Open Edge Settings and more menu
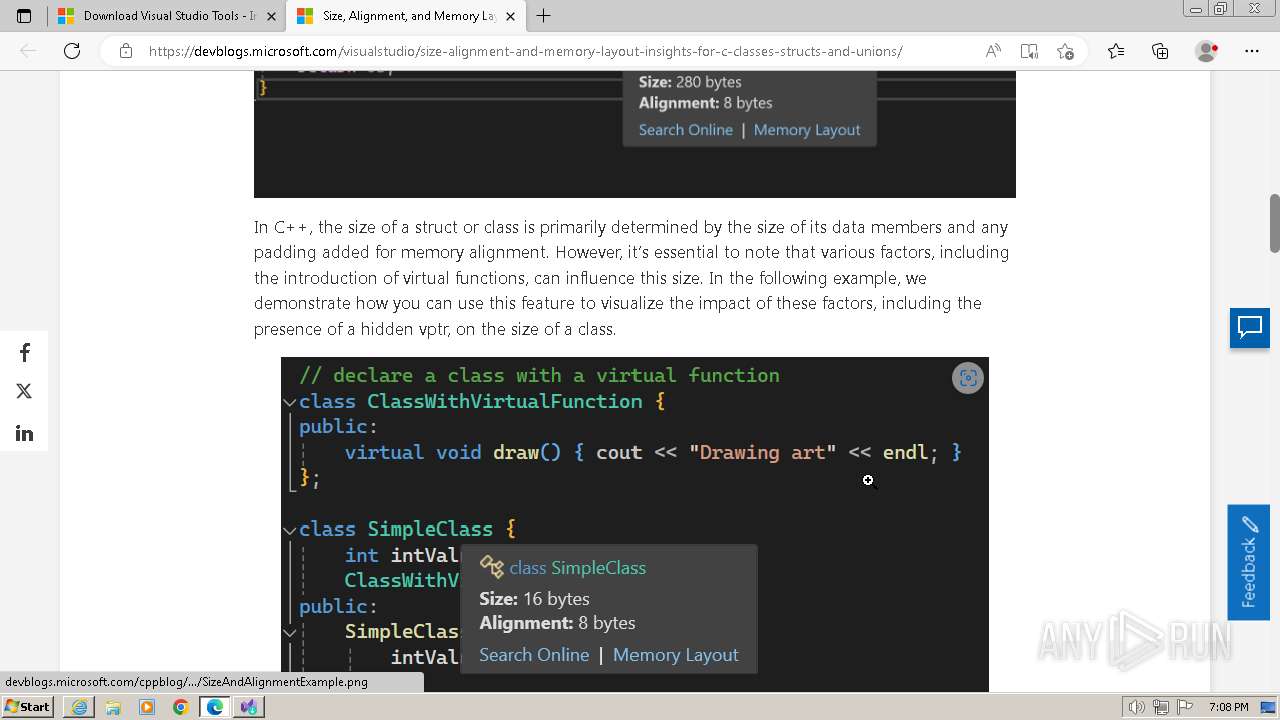The image size is (1280, 720). [1252, 51]
